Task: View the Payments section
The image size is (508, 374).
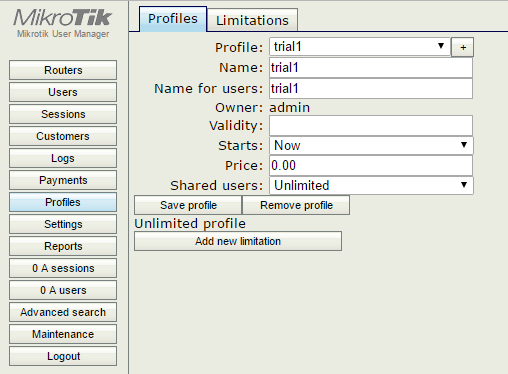Action: pyautogui.click(x=63, y=180)
